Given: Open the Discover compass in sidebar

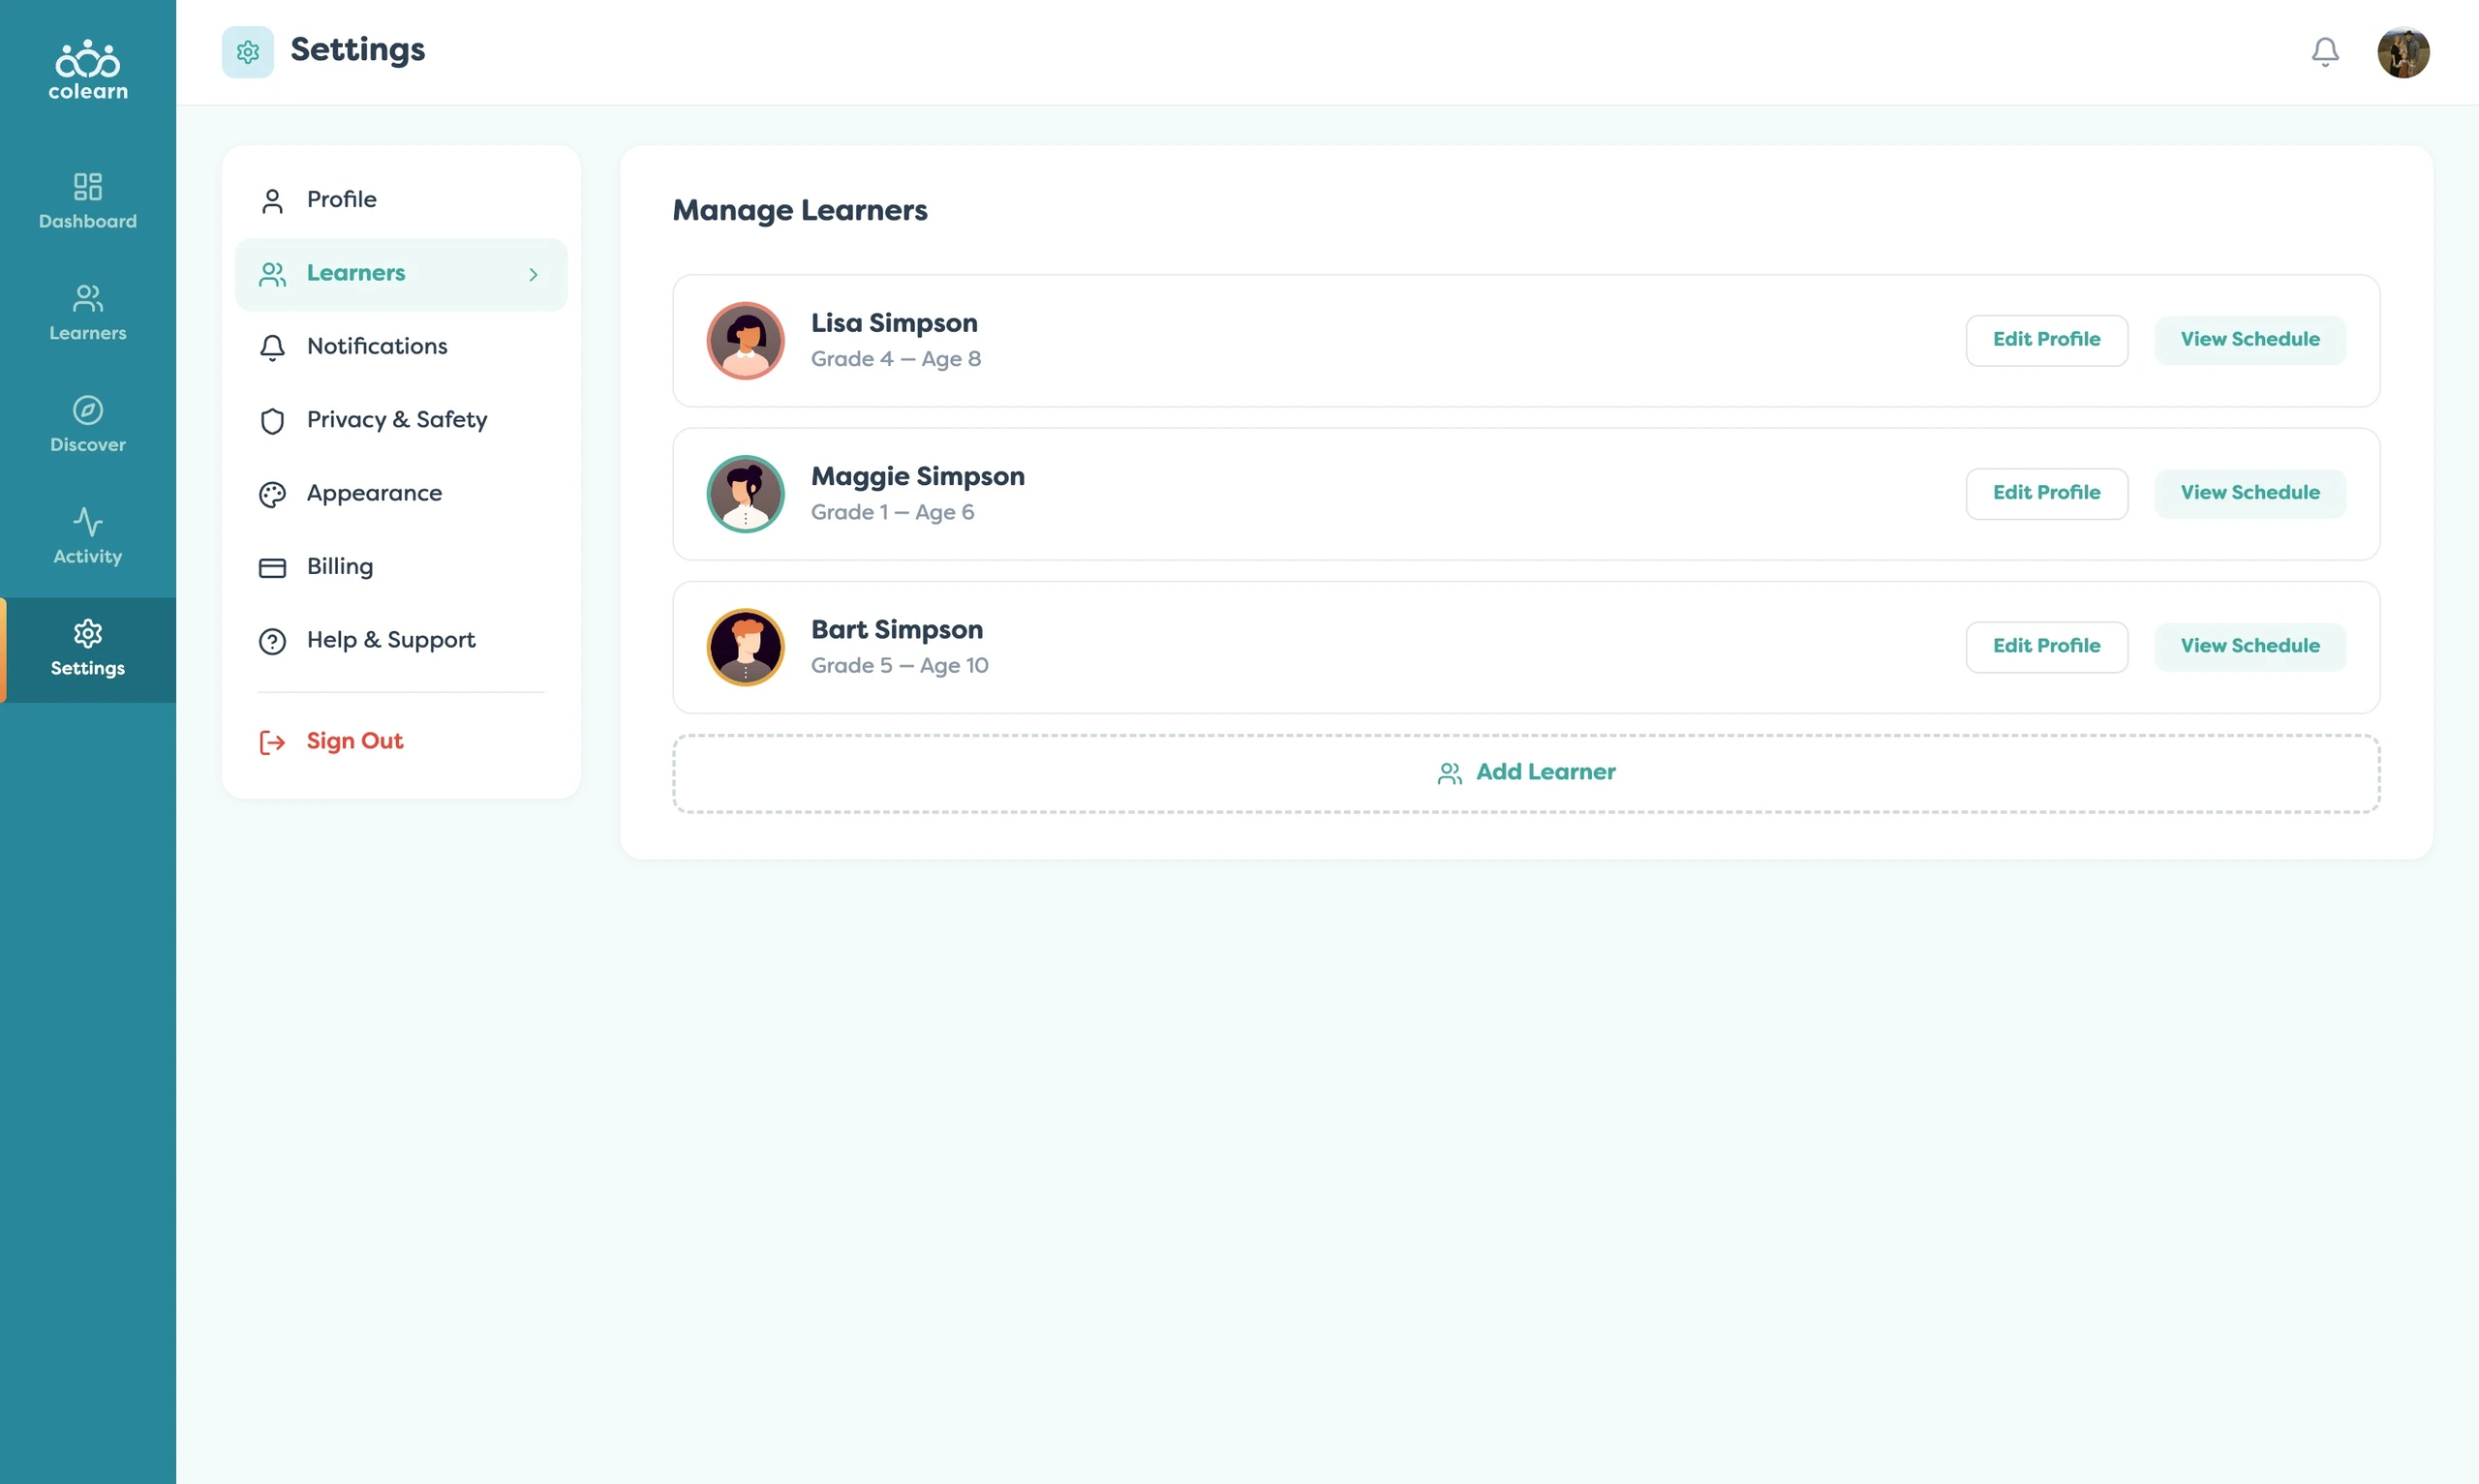Looking at the screenshot, I should (x=88, y=425).
